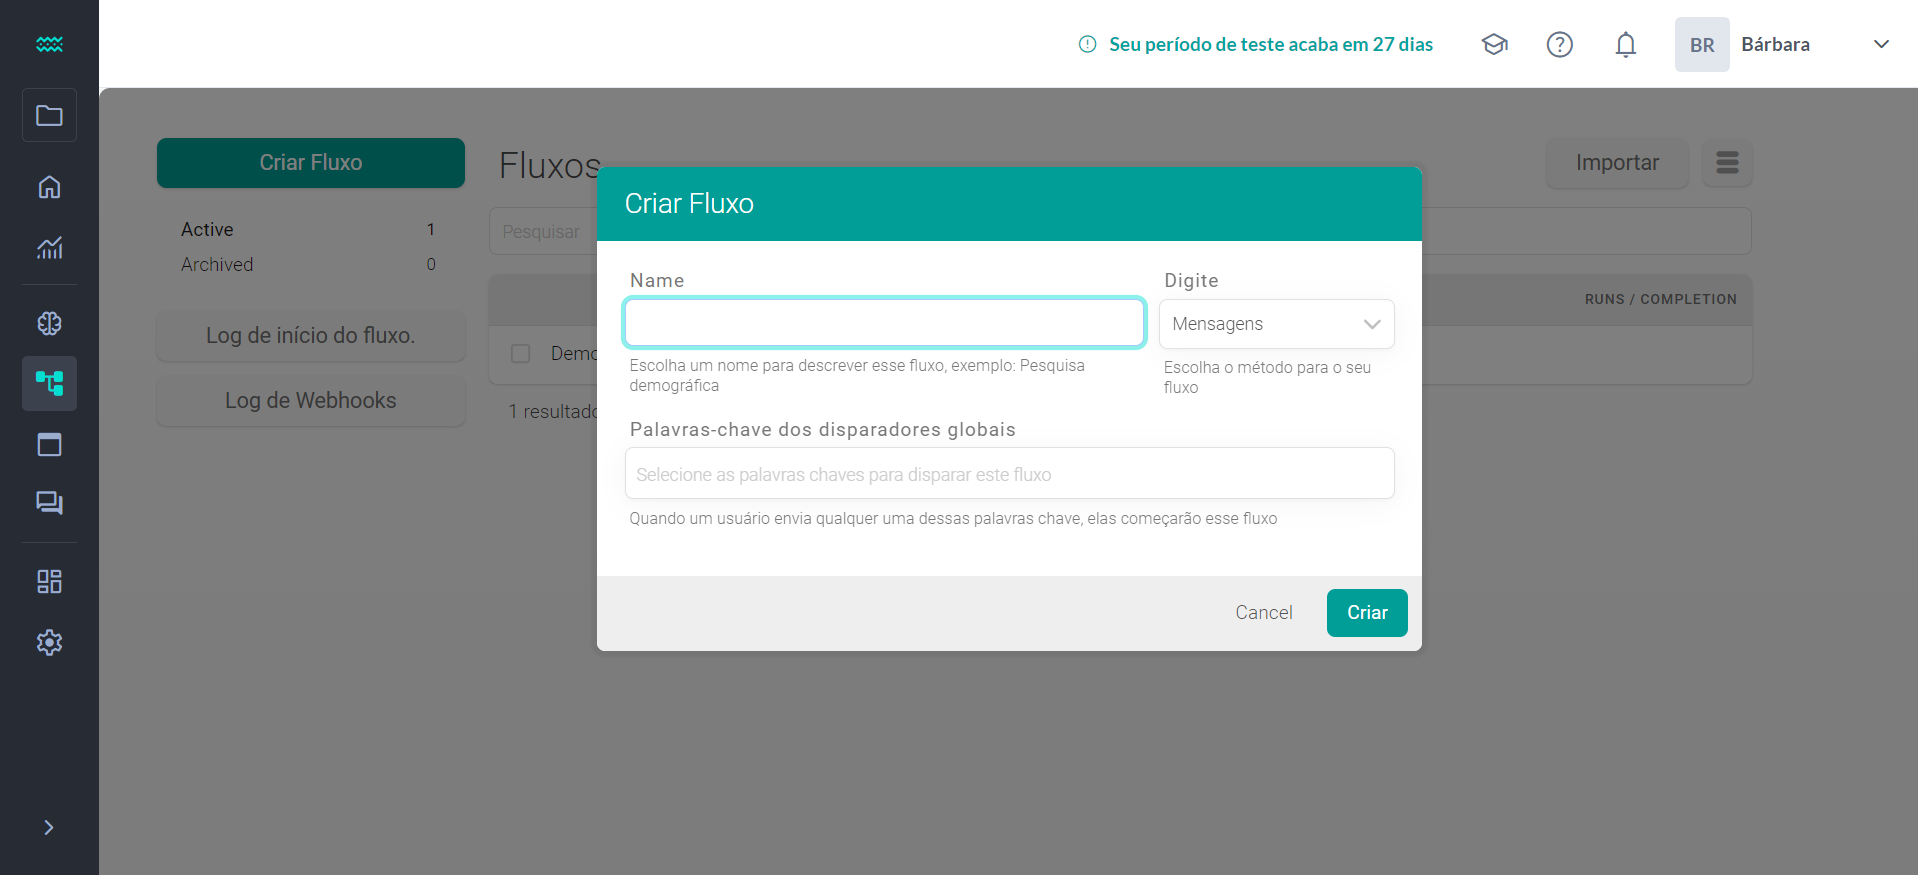Click the graduation cap tutorials icon
The width and height of the screenshot is (1918, 875).
pyautogui.click(x=1494, y=45)
